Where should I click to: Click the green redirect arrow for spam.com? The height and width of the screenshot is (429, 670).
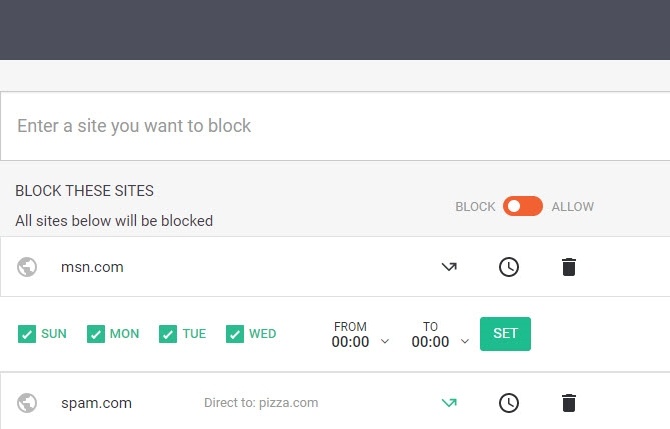[x=449, y=403]
